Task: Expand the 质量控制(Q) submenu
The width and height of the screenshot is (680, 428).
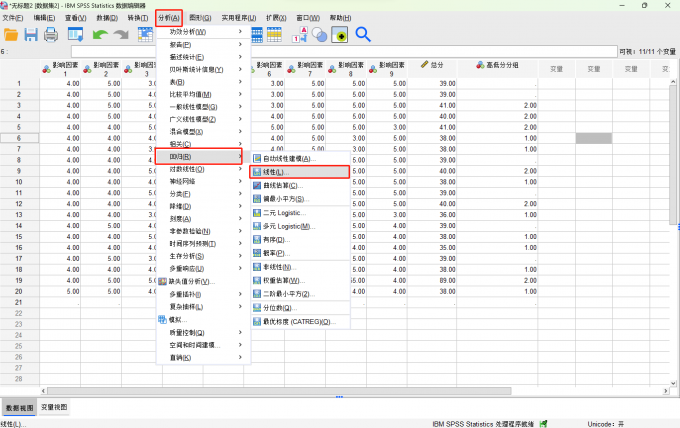Action: (203, 333)
